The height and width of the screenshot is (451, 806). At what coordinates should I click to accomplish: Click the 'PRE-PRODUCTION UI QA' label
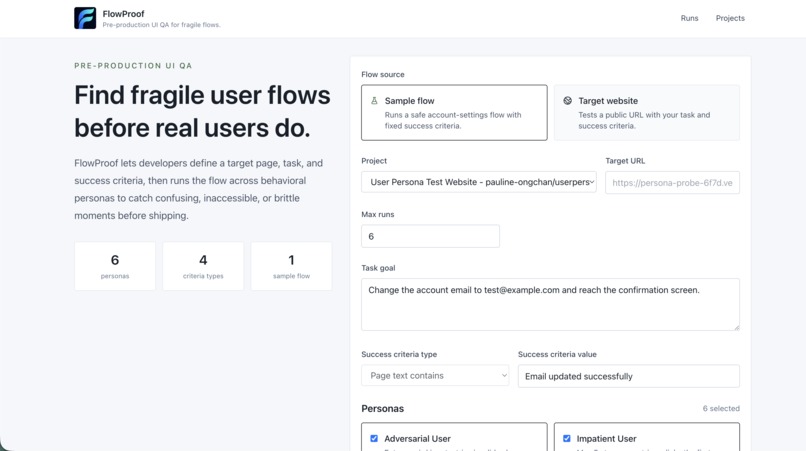coord(133,66)
